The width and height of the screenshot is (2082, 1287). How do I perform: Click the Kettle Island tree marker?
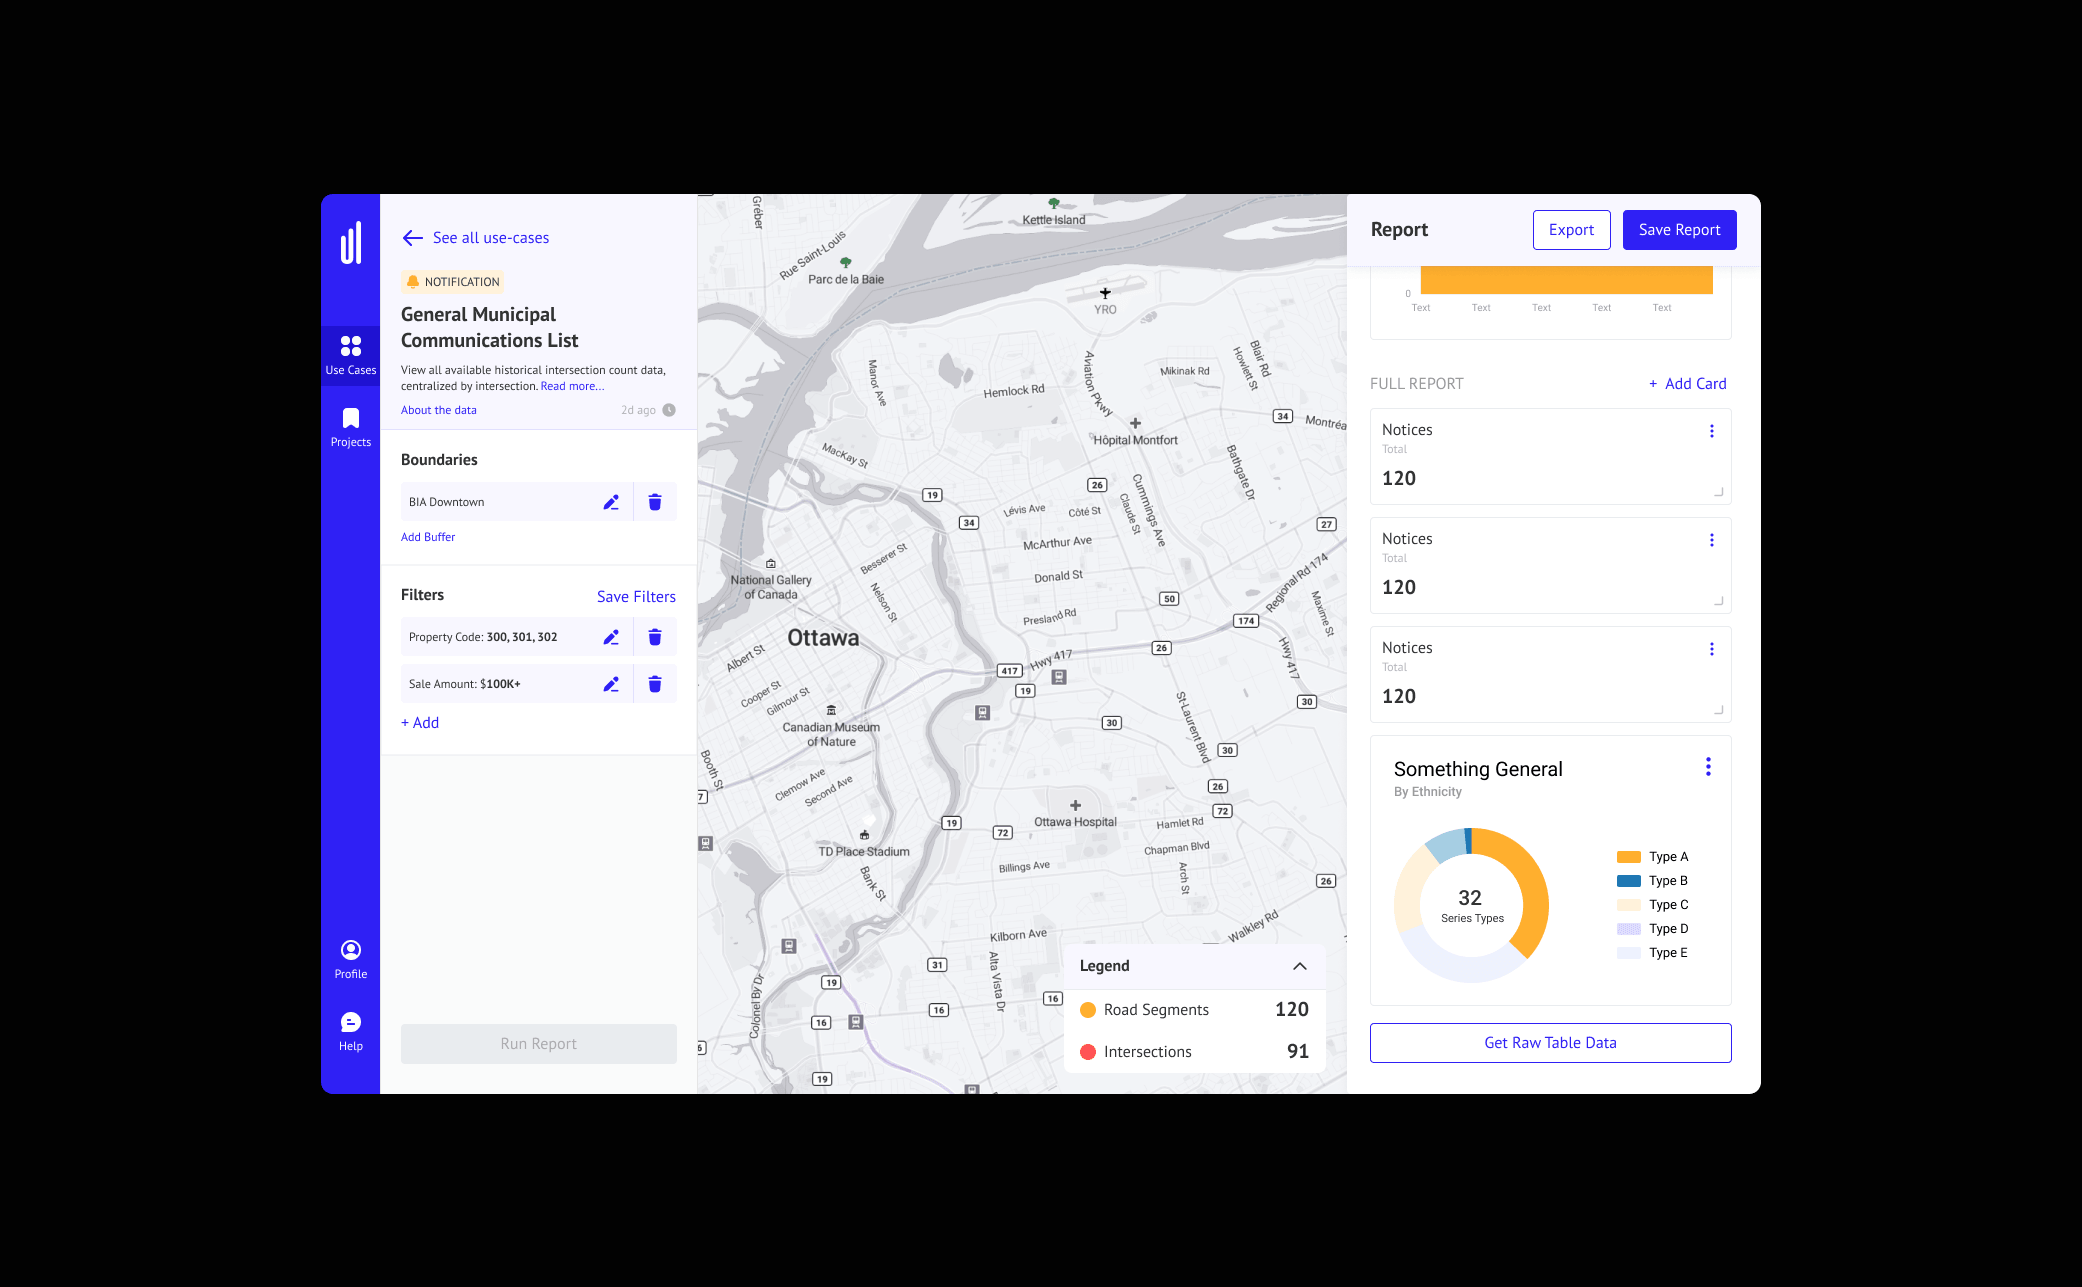click(x=1054, y=204)
